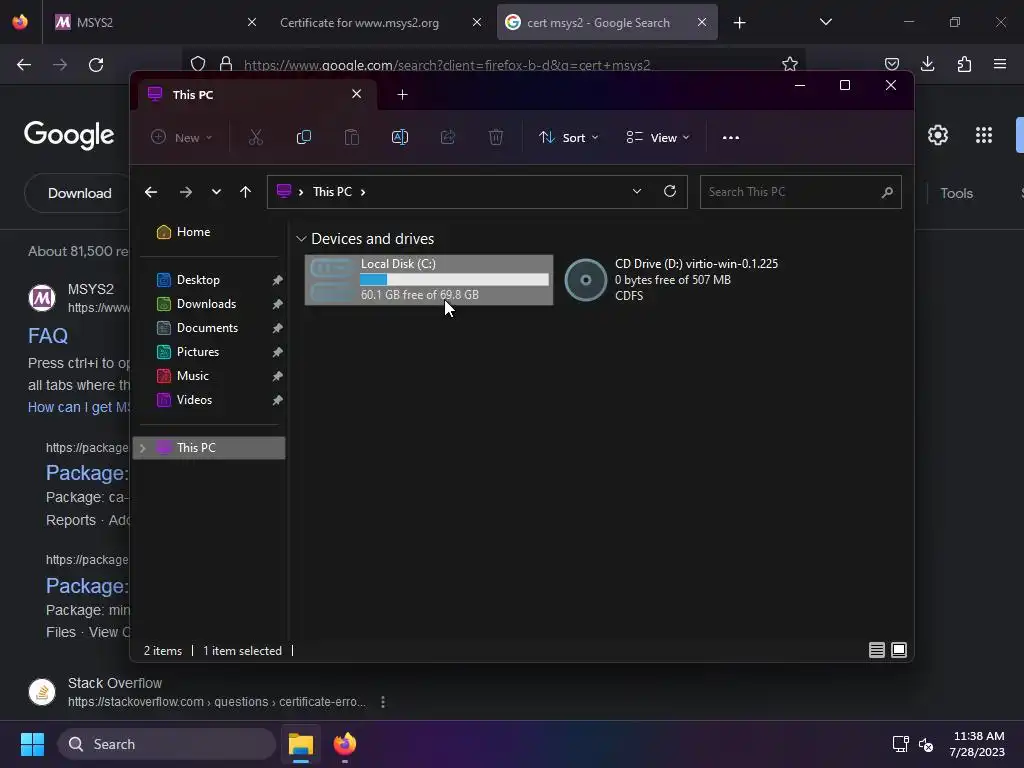The width and height of the screenshot is (1024, 768).
Task: Close the cert msys2 Google tab
Action: (x=701, y=22)
